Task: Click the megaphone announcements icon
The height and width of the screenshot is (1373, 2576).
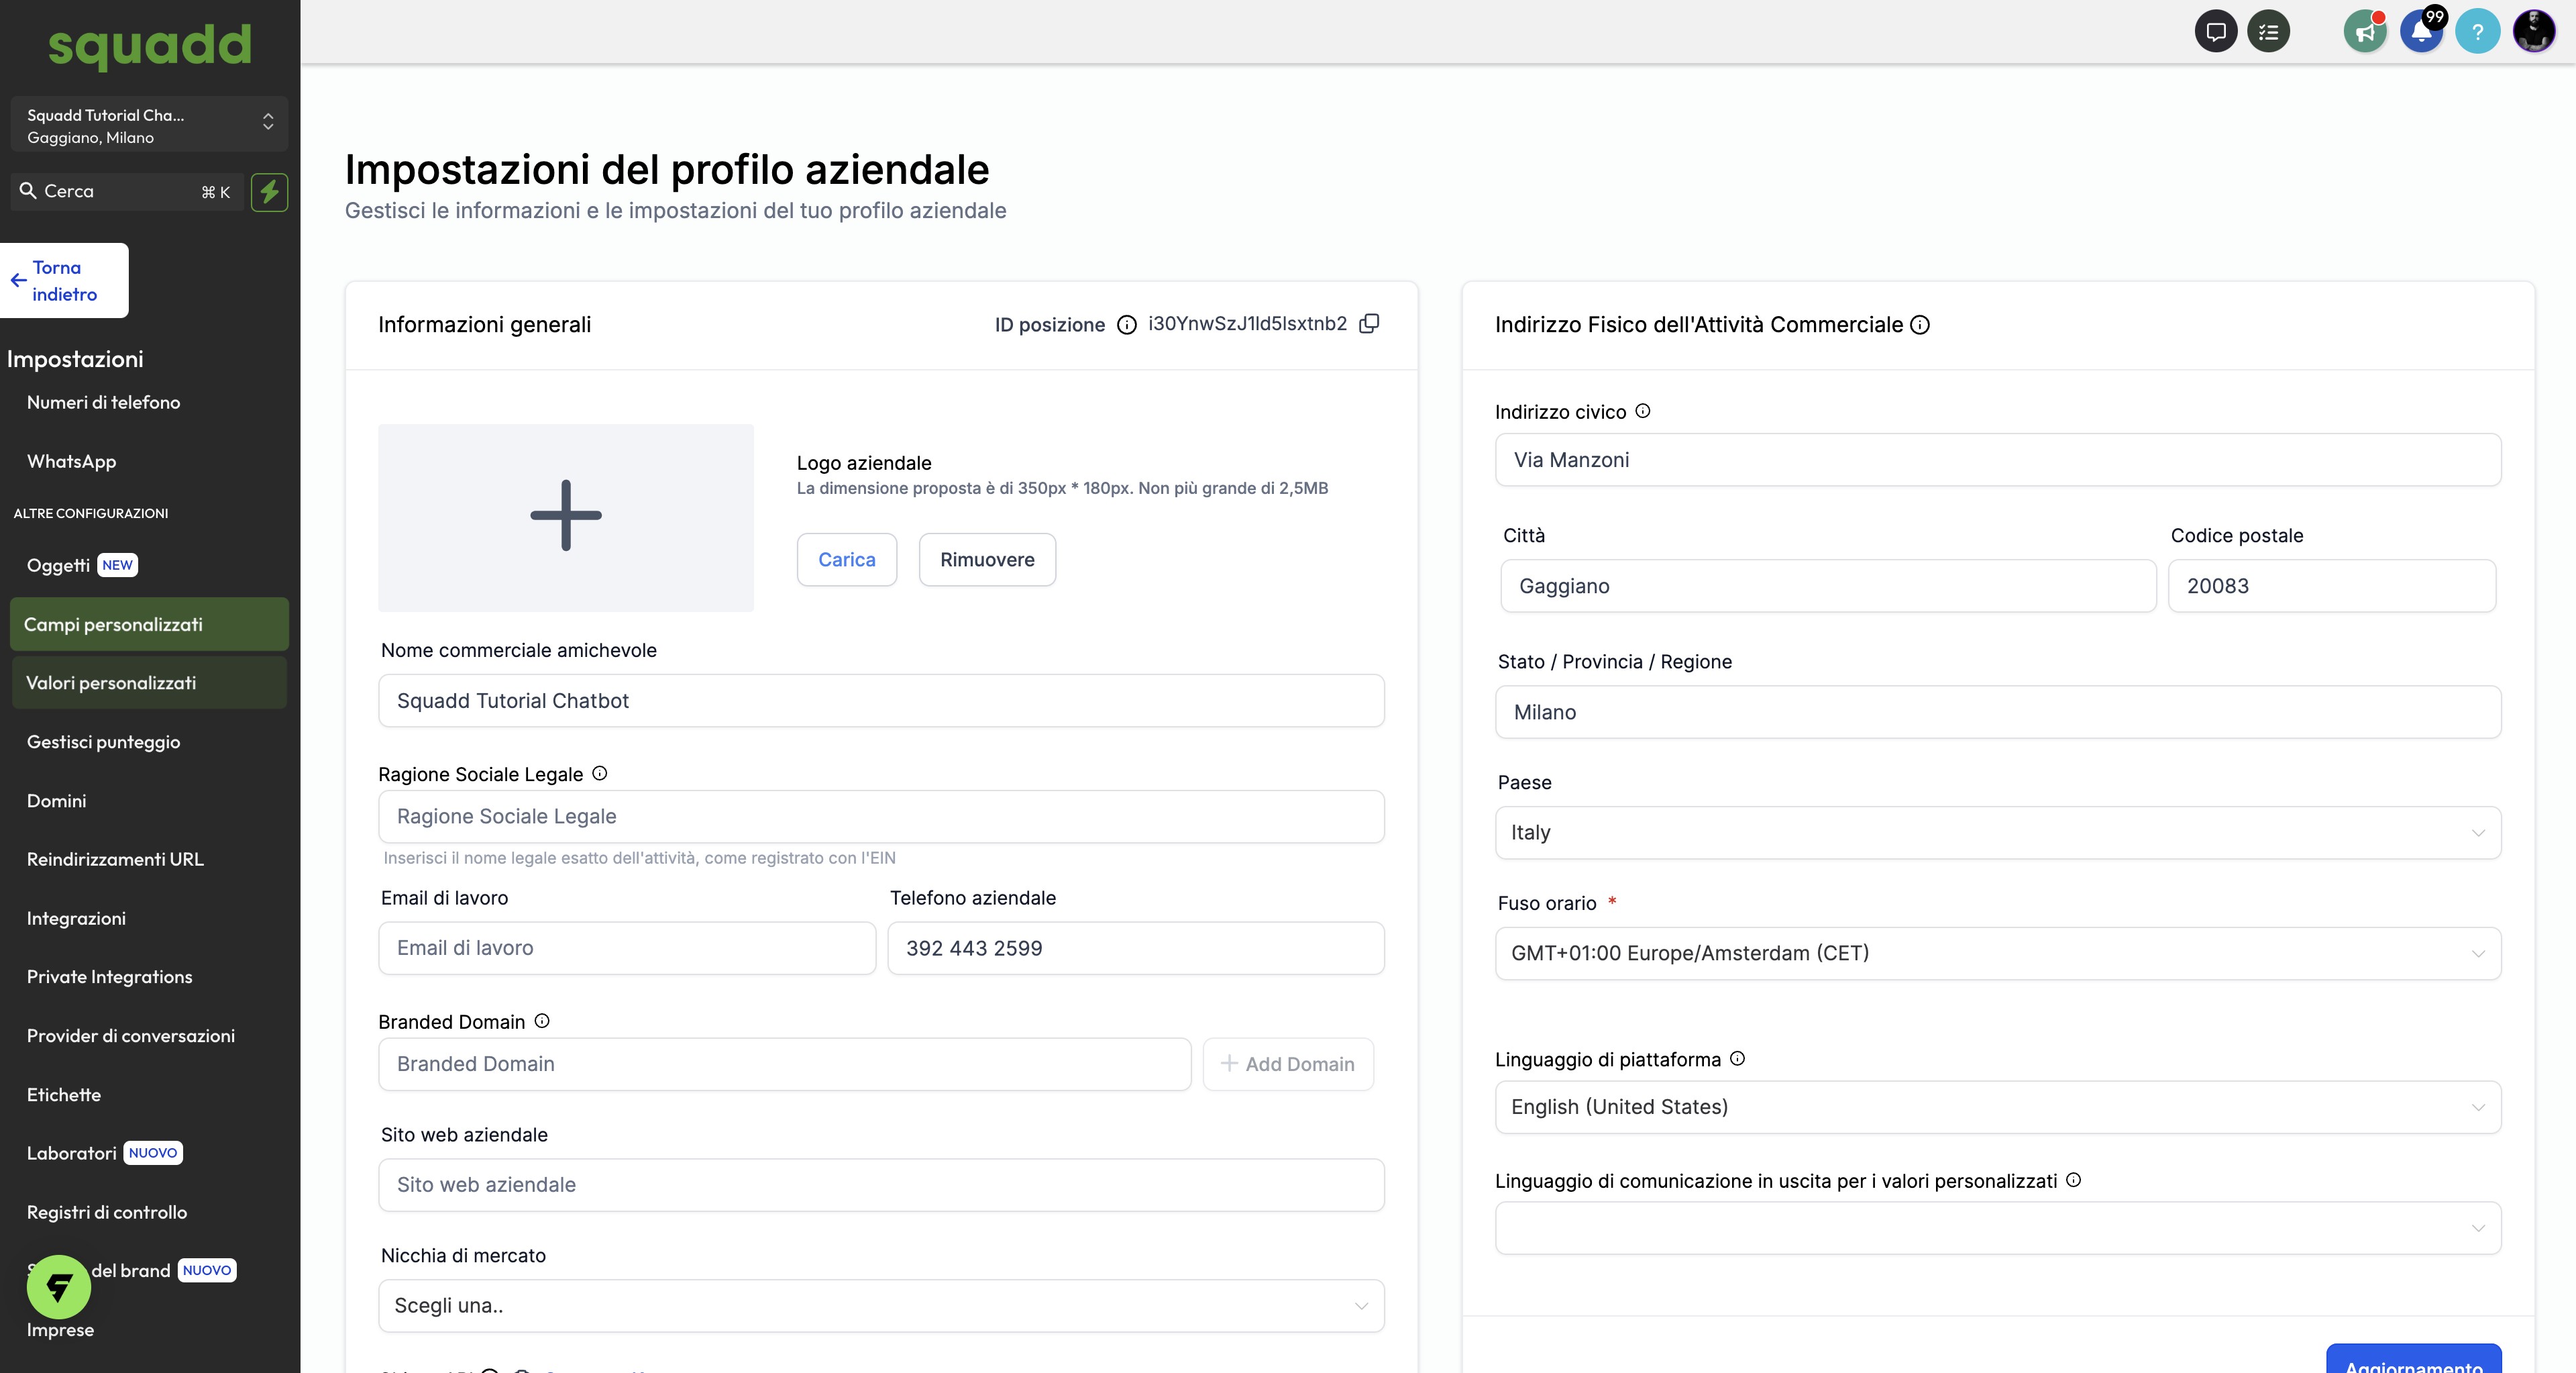Action: click(x=2365, y=32)
